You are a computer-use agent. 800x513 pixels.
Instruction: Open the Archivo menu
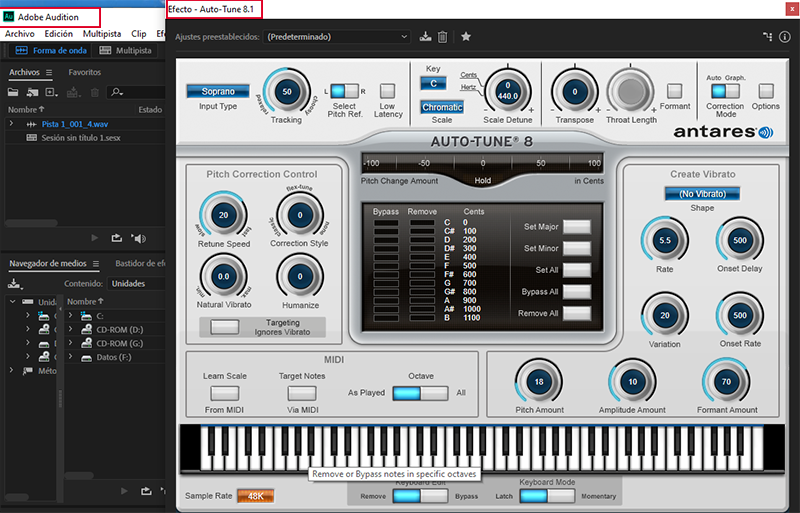point(20,34)
